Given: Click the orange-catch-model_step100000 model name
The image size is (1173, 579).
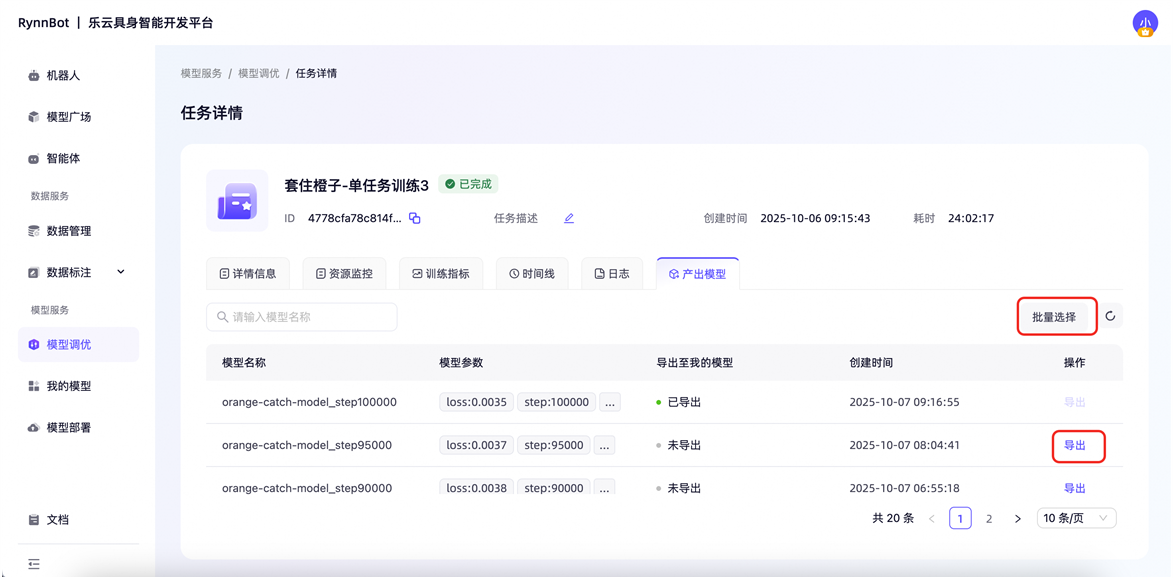Looking at the screenshot, I should coord(309,402).
